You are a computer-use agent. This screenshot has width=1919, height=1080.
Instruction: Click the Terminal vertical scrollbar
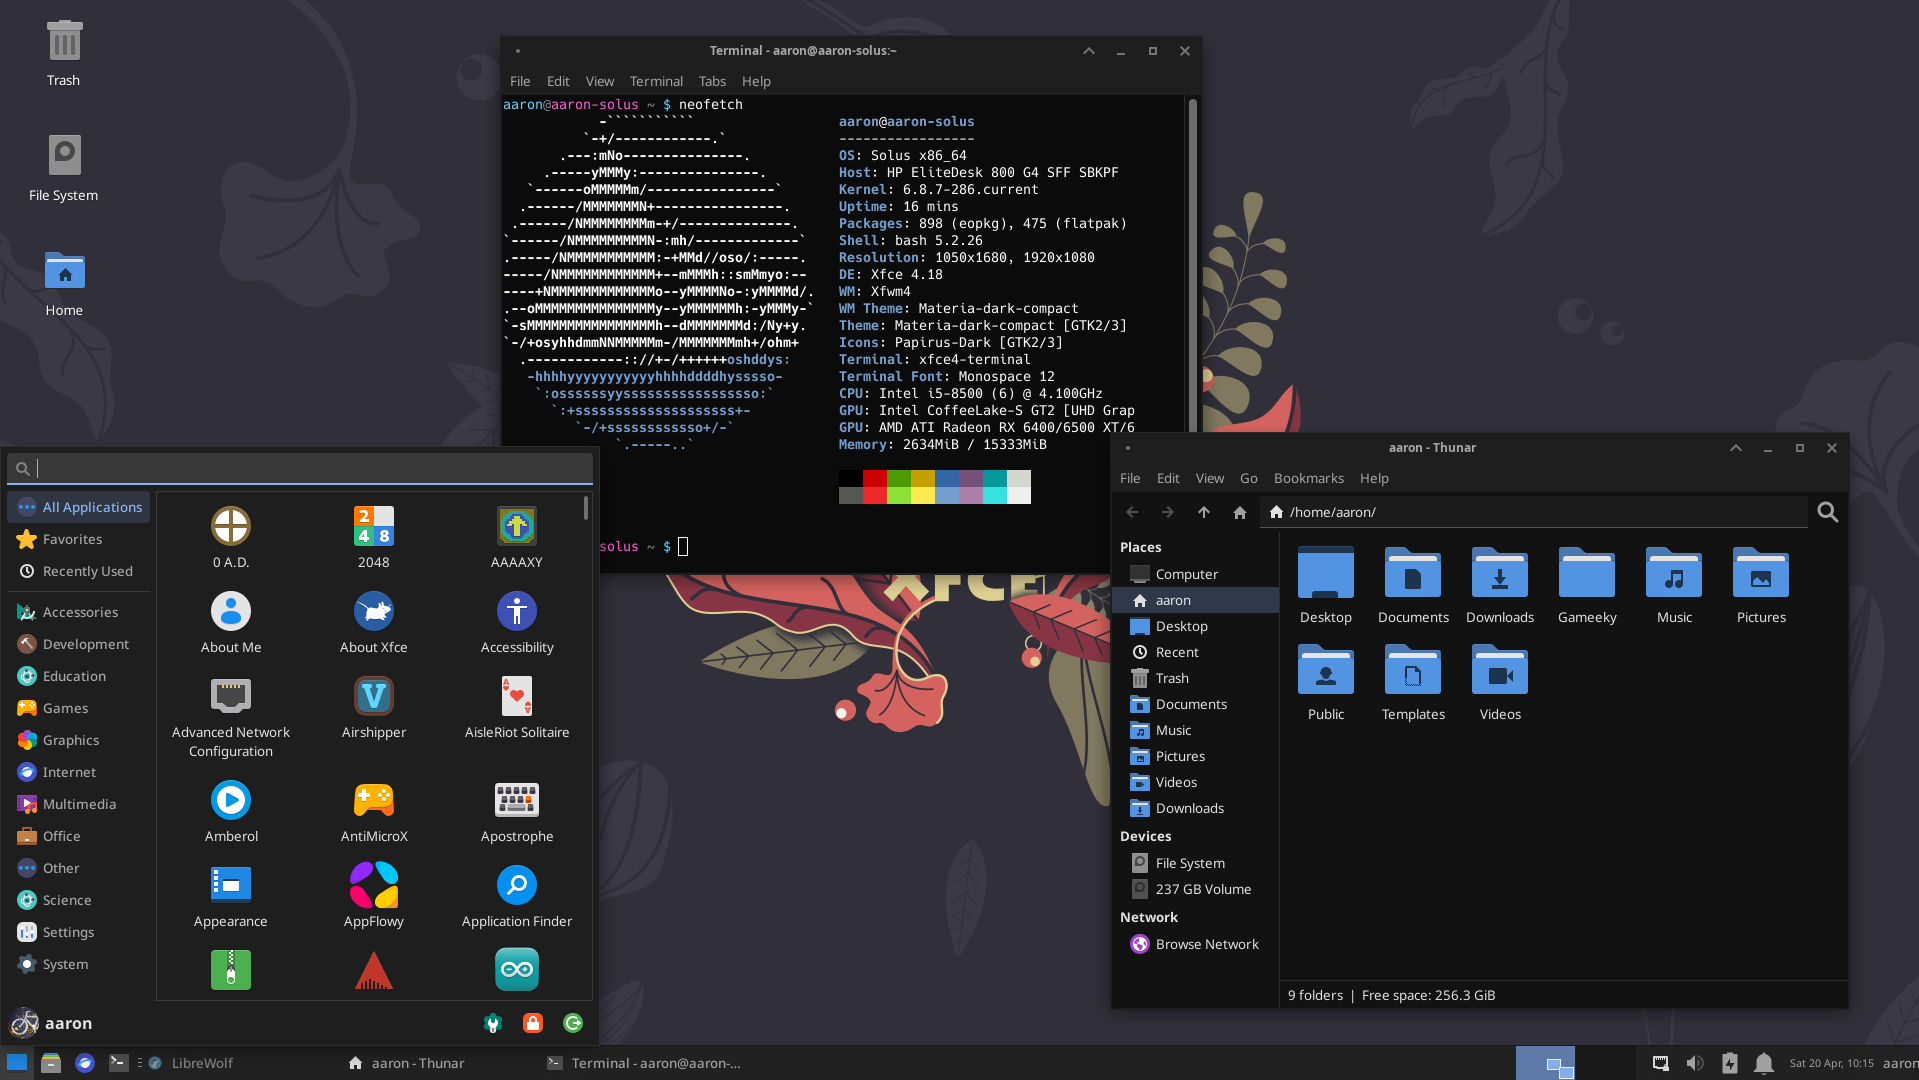click(x=1192, y=265)
